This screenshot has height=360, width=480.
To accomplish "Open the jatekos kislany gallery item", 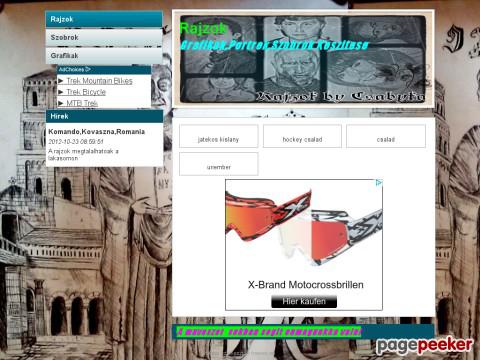I will tap(219, 136).
